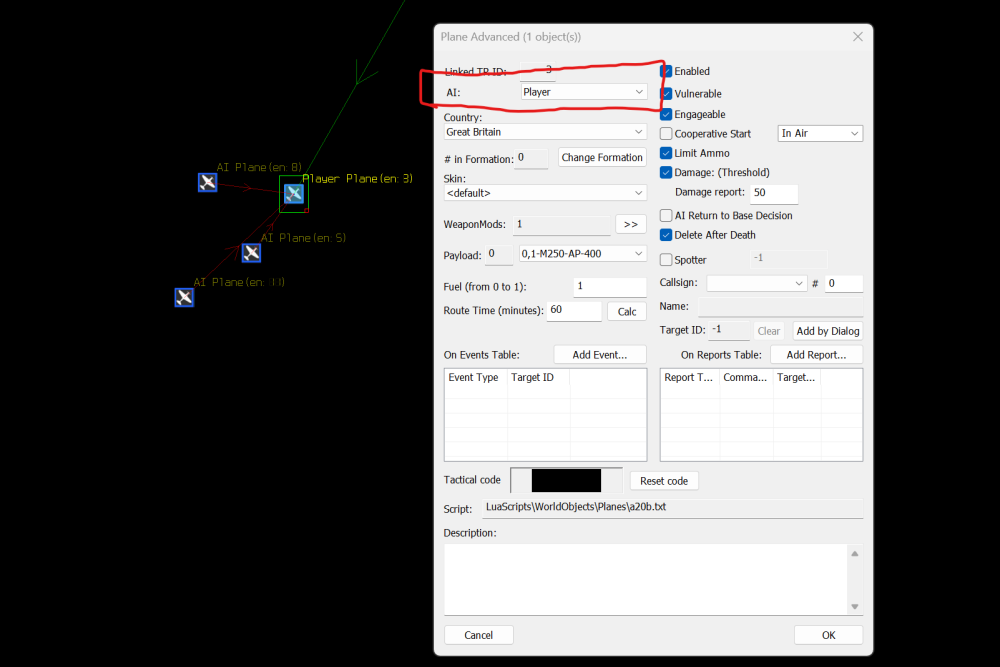Image resolution: width=1000 pixels, height=667 pixels.
Task: Open WeaponMods selector with >> button
Action: [631, 225]
